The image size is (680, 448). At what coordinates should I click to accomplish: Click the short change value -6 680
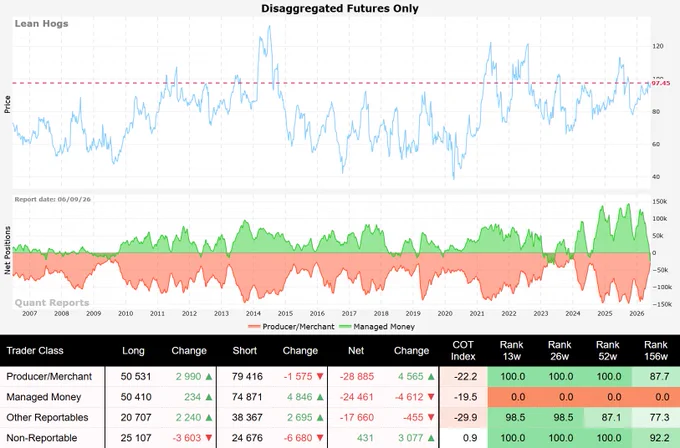click(298, 438)
